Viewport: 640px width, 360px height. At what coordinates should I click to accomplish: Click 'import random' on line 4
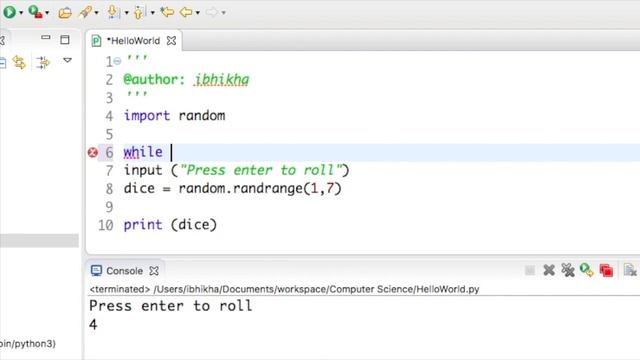point(174,116)
